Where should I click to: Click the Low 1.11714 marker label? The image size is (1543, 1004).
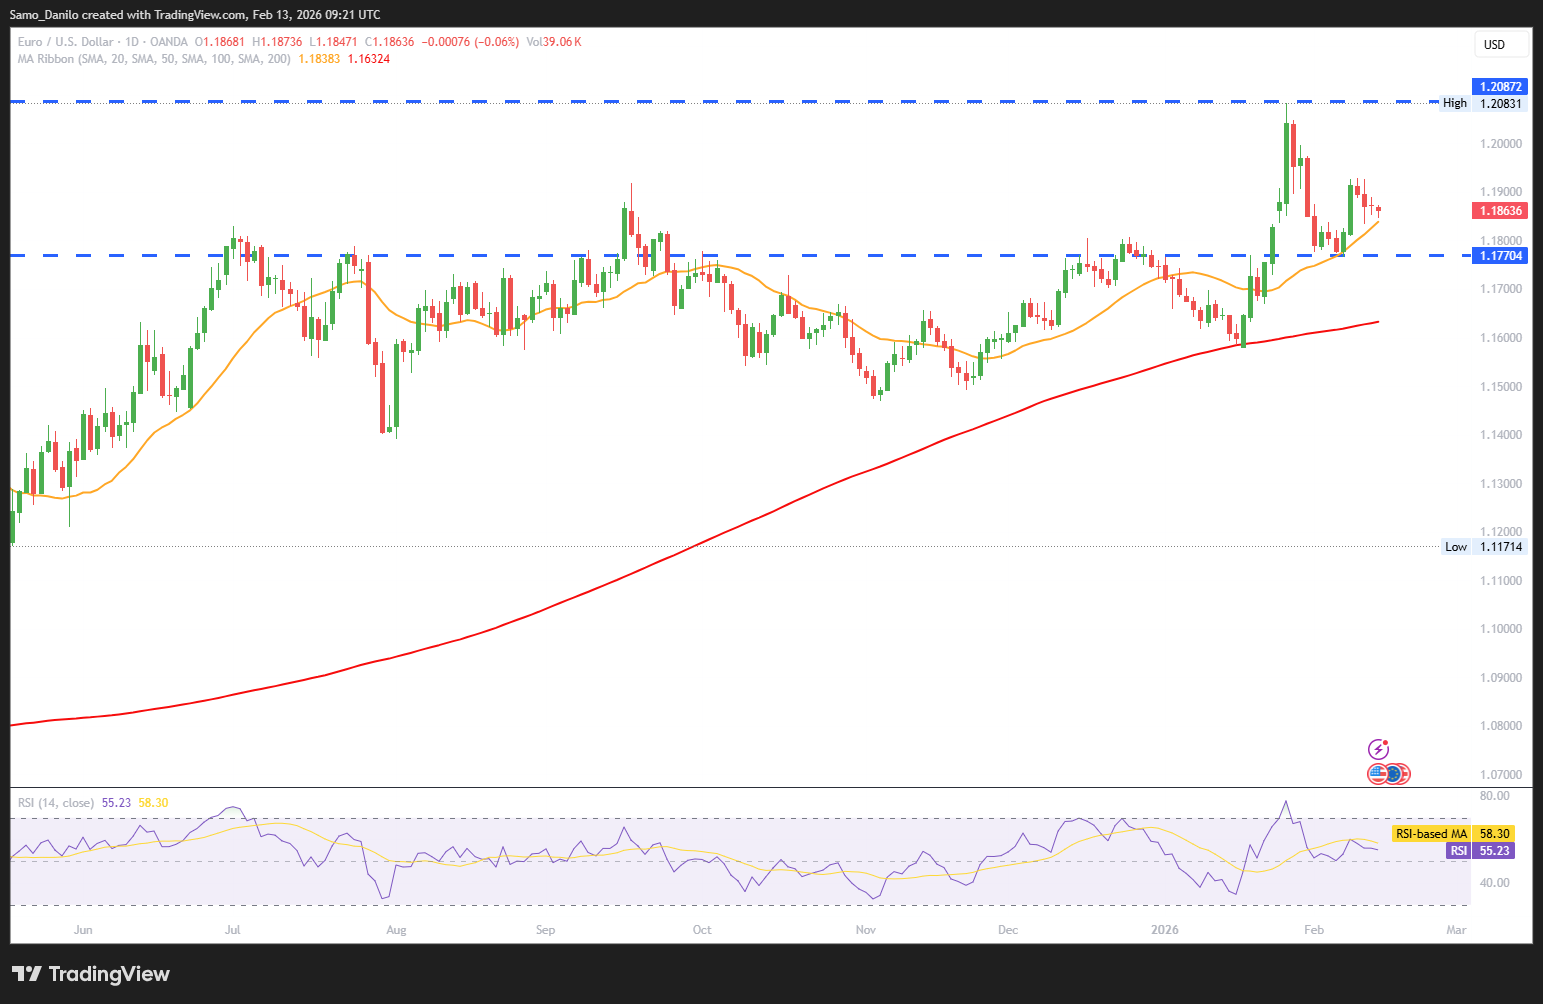point(1484,547)
